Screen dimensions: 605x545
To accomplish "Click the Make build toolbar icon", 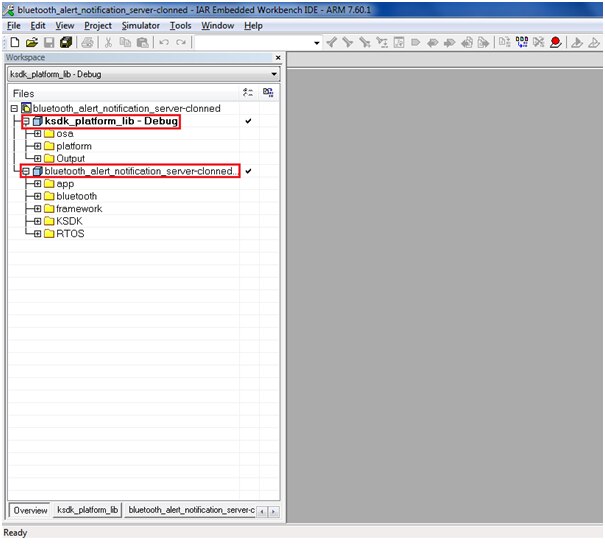I will 521,43.
